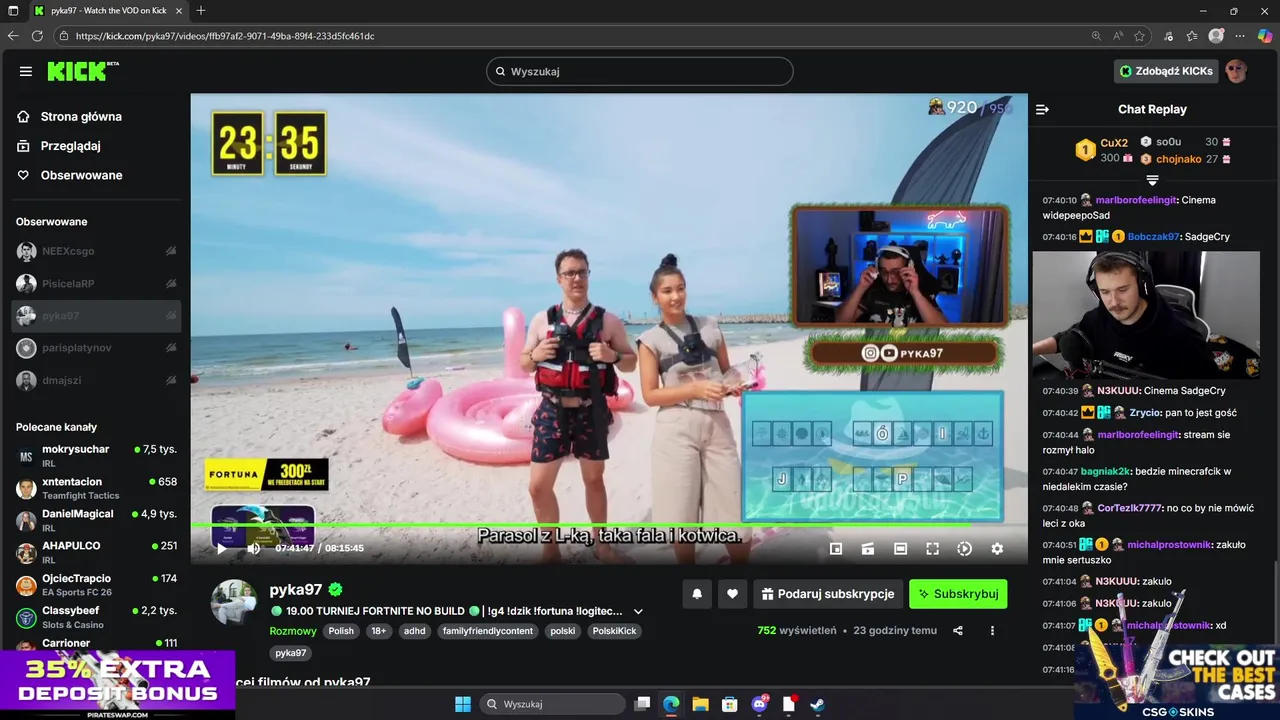
Task: Reload the page
Action: [37, 36]
